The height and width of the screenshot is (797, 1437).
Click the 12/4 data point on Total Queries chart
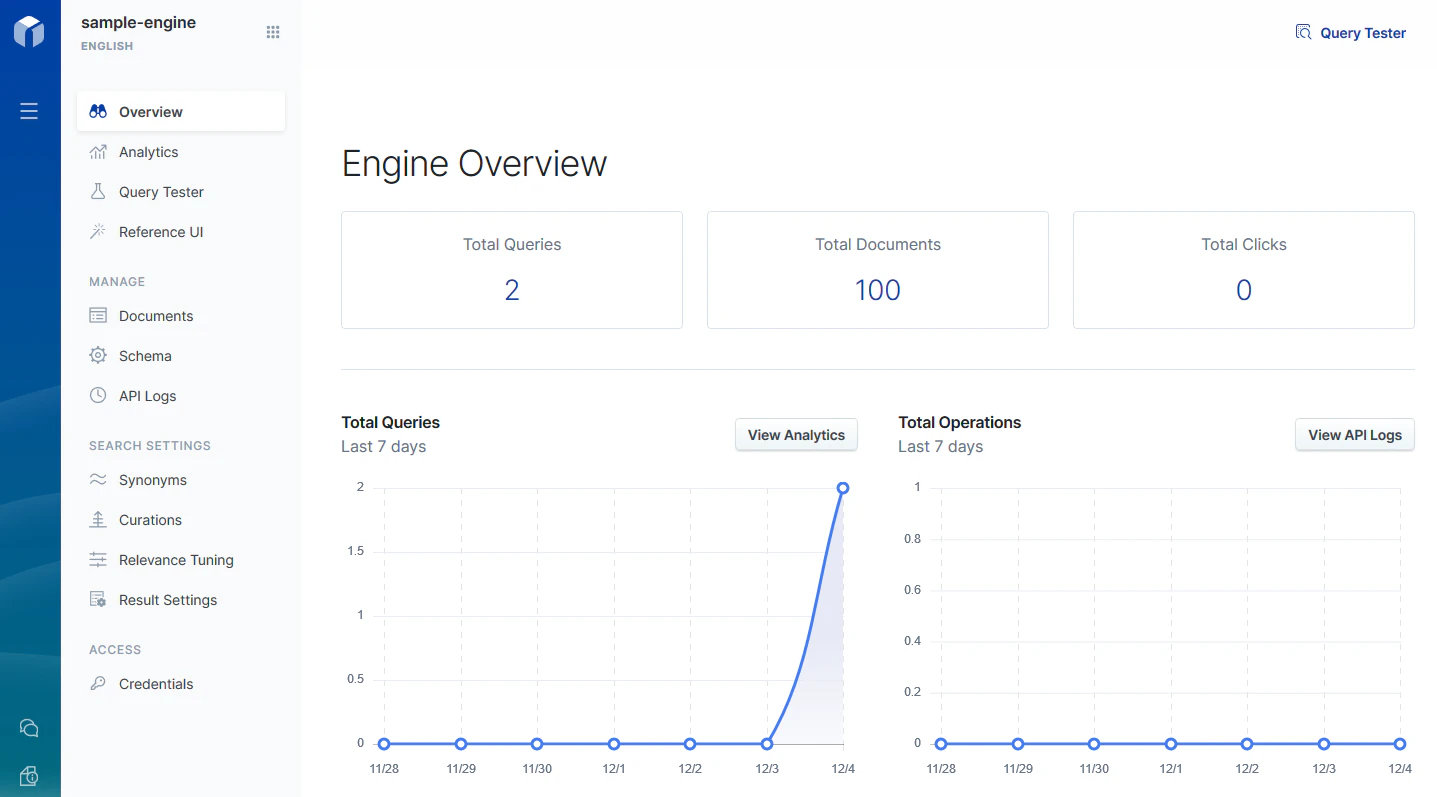coord(843,488)
